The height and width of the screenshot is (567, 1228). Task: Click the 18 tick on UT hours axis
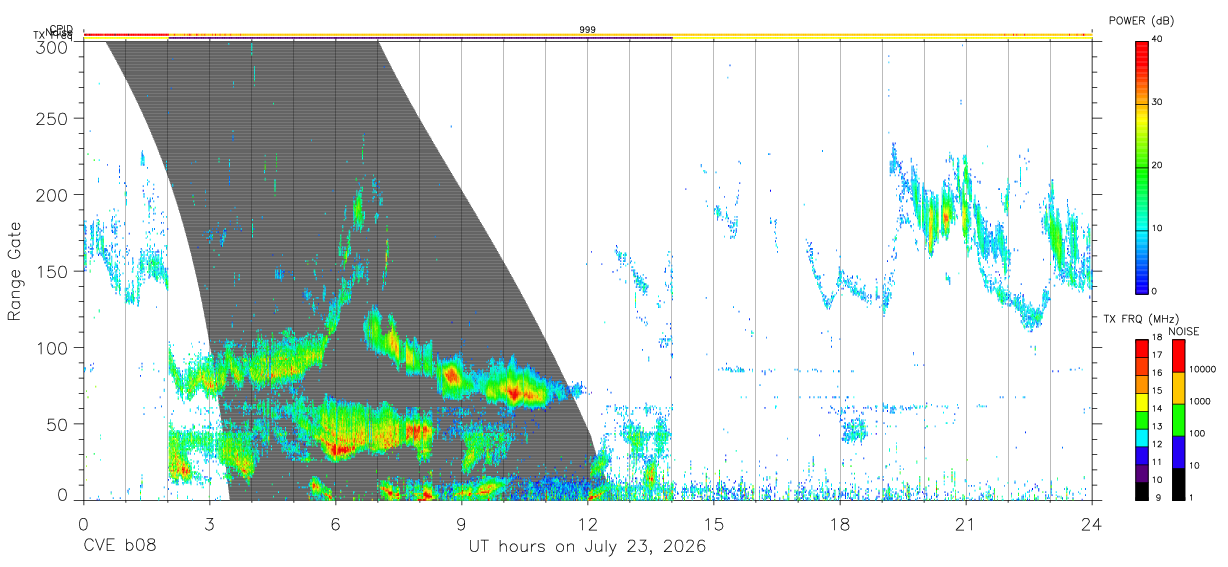[840, 524]
